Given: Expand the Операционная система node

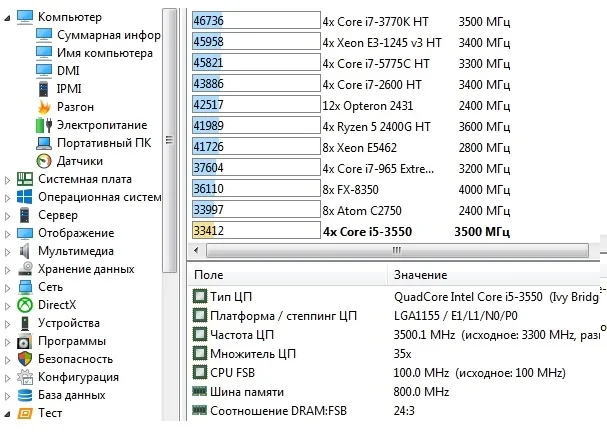Looking at the screenshot, I should coord(7,198).
